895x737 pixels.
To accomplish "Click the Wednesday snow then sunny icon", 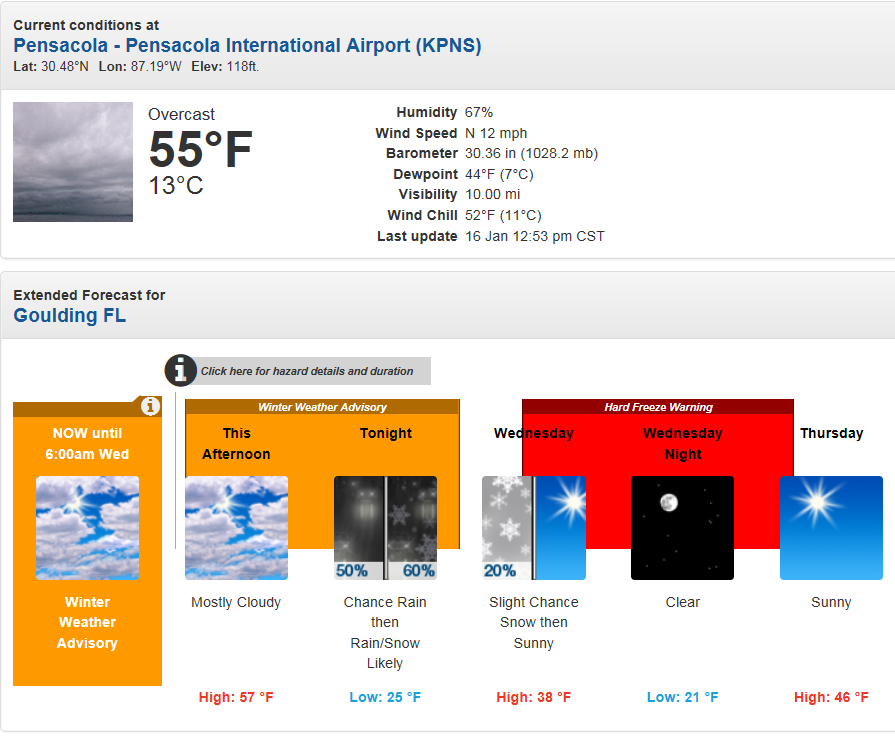I will [533, 528].
